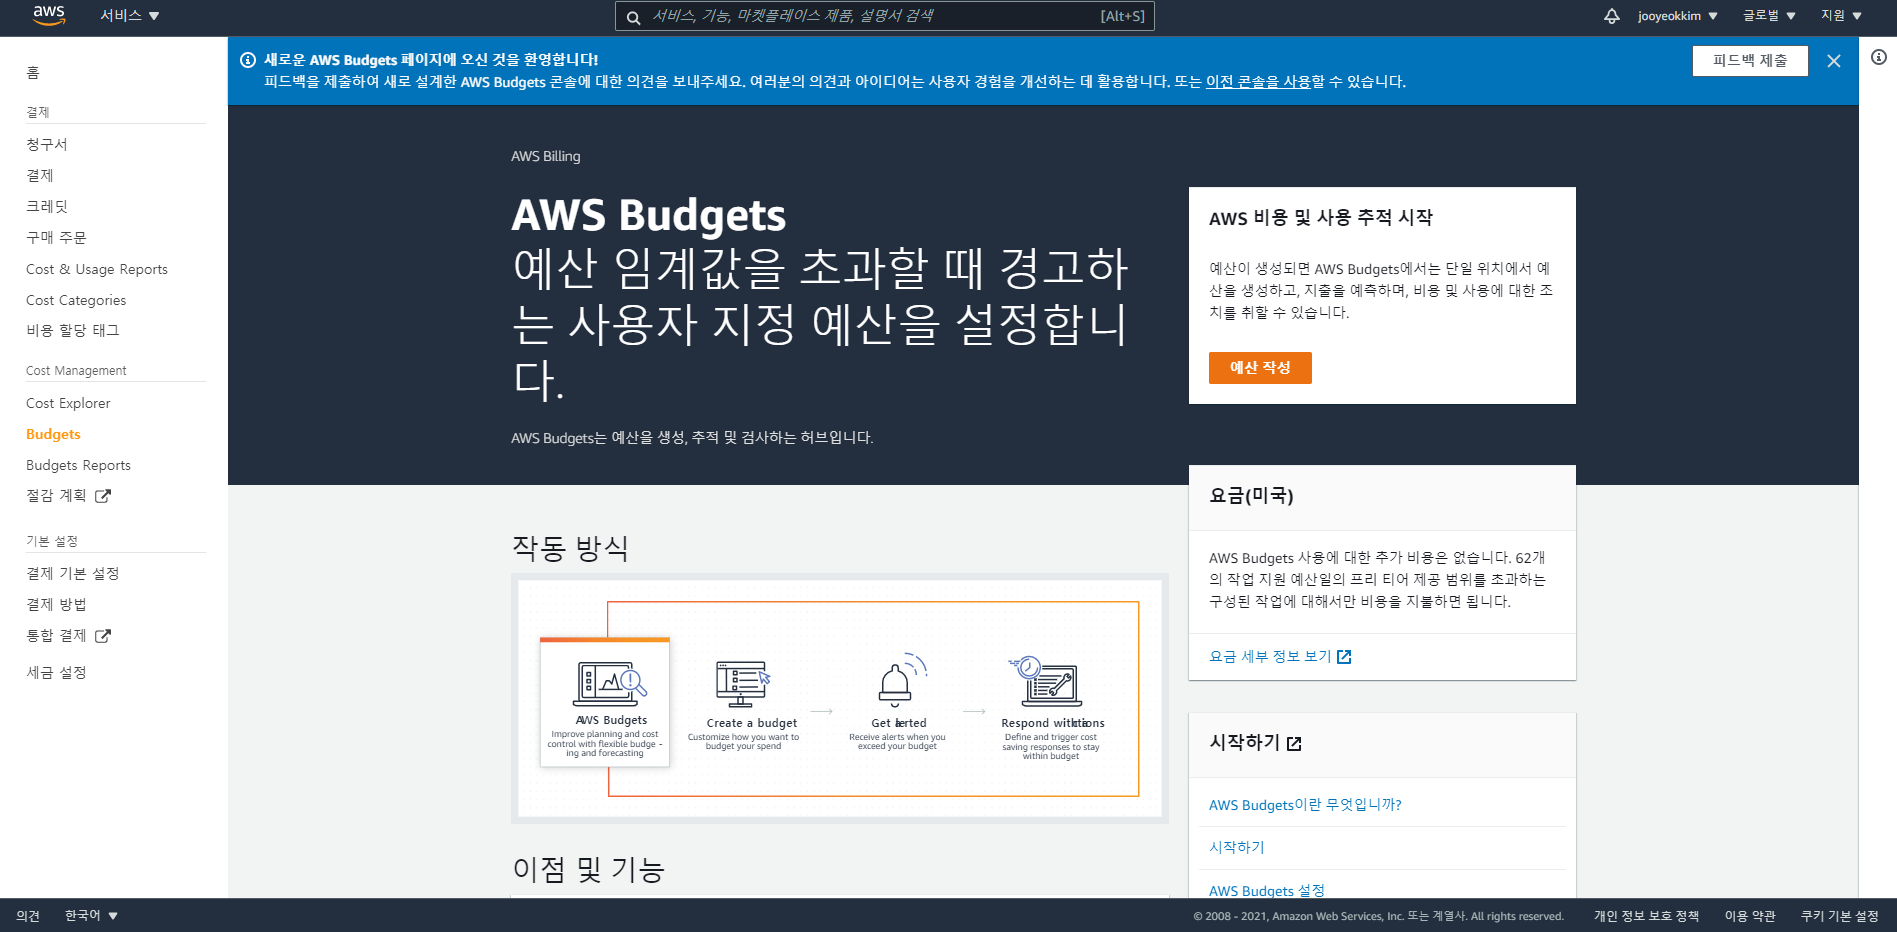Image resolution: width=1897 pixels, height=932 pixels.
Task: Open 크레딧 in sidebar
Action: click(x=47, y=207)
